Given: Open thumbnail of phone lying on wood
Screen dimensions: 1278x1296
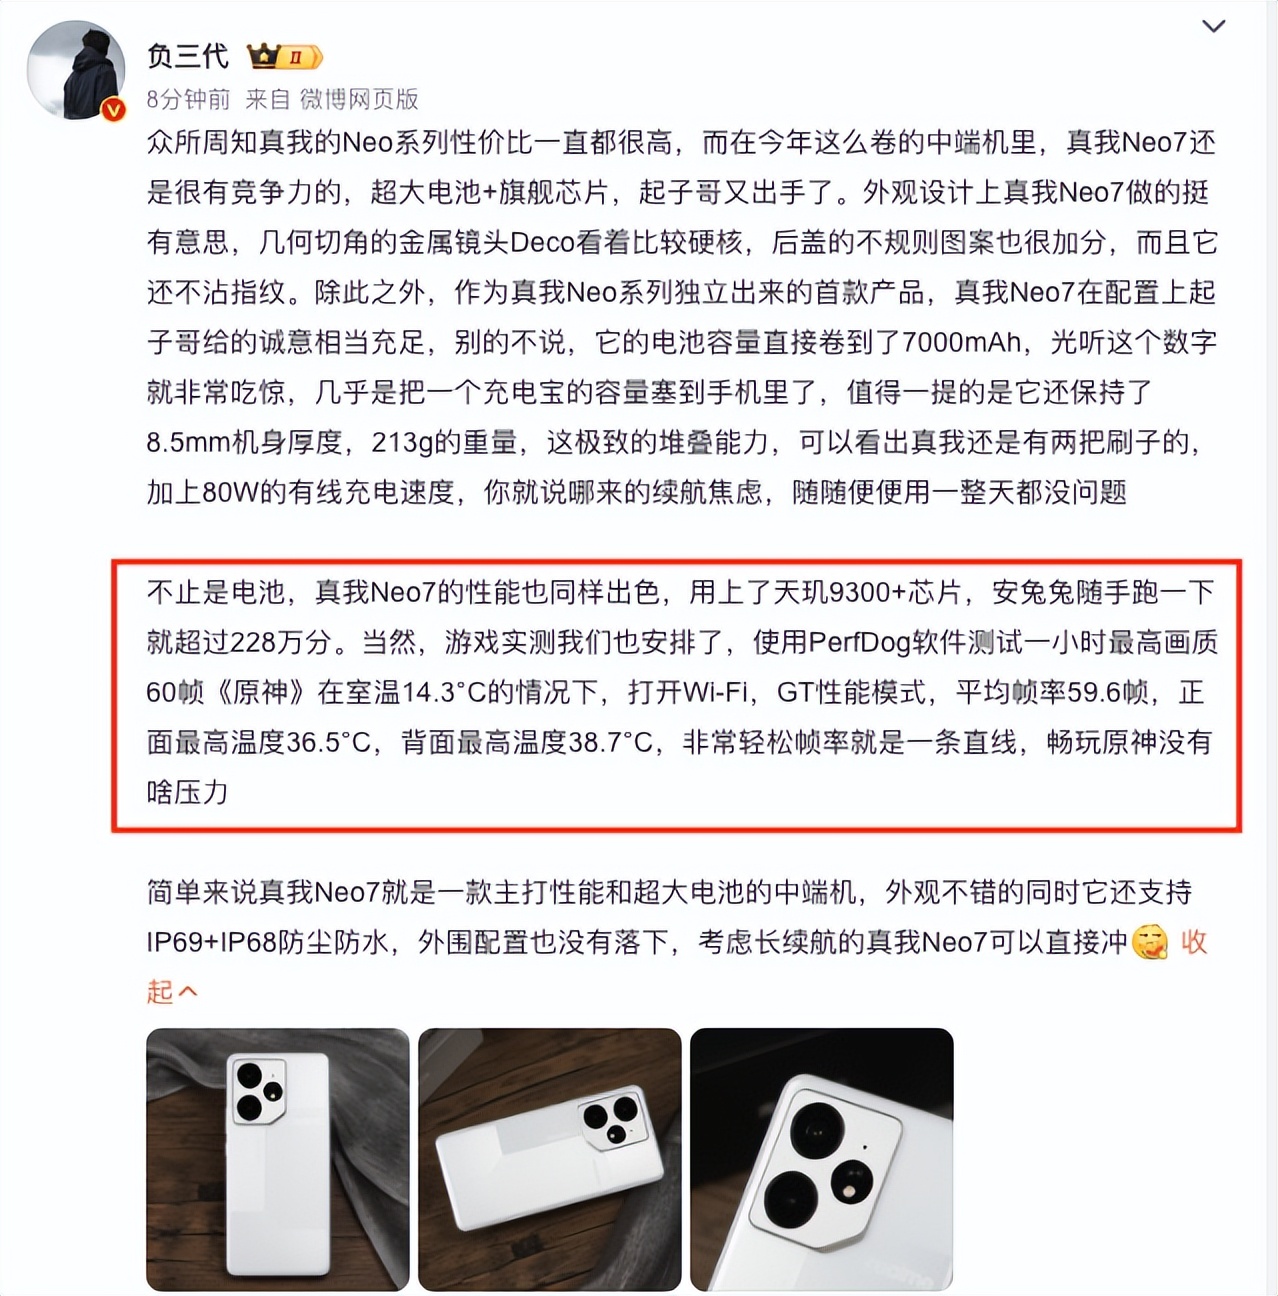Looking at the screenshot, I should (550, 1160).
